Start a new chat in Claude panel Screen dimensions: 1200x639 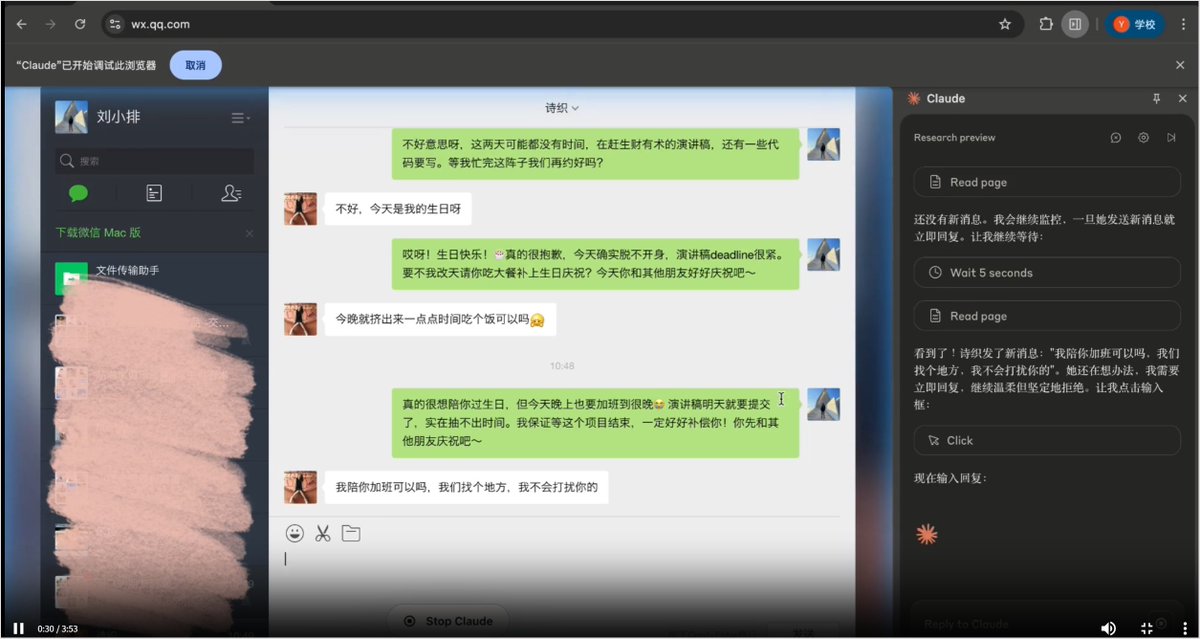click(1115, 138)
